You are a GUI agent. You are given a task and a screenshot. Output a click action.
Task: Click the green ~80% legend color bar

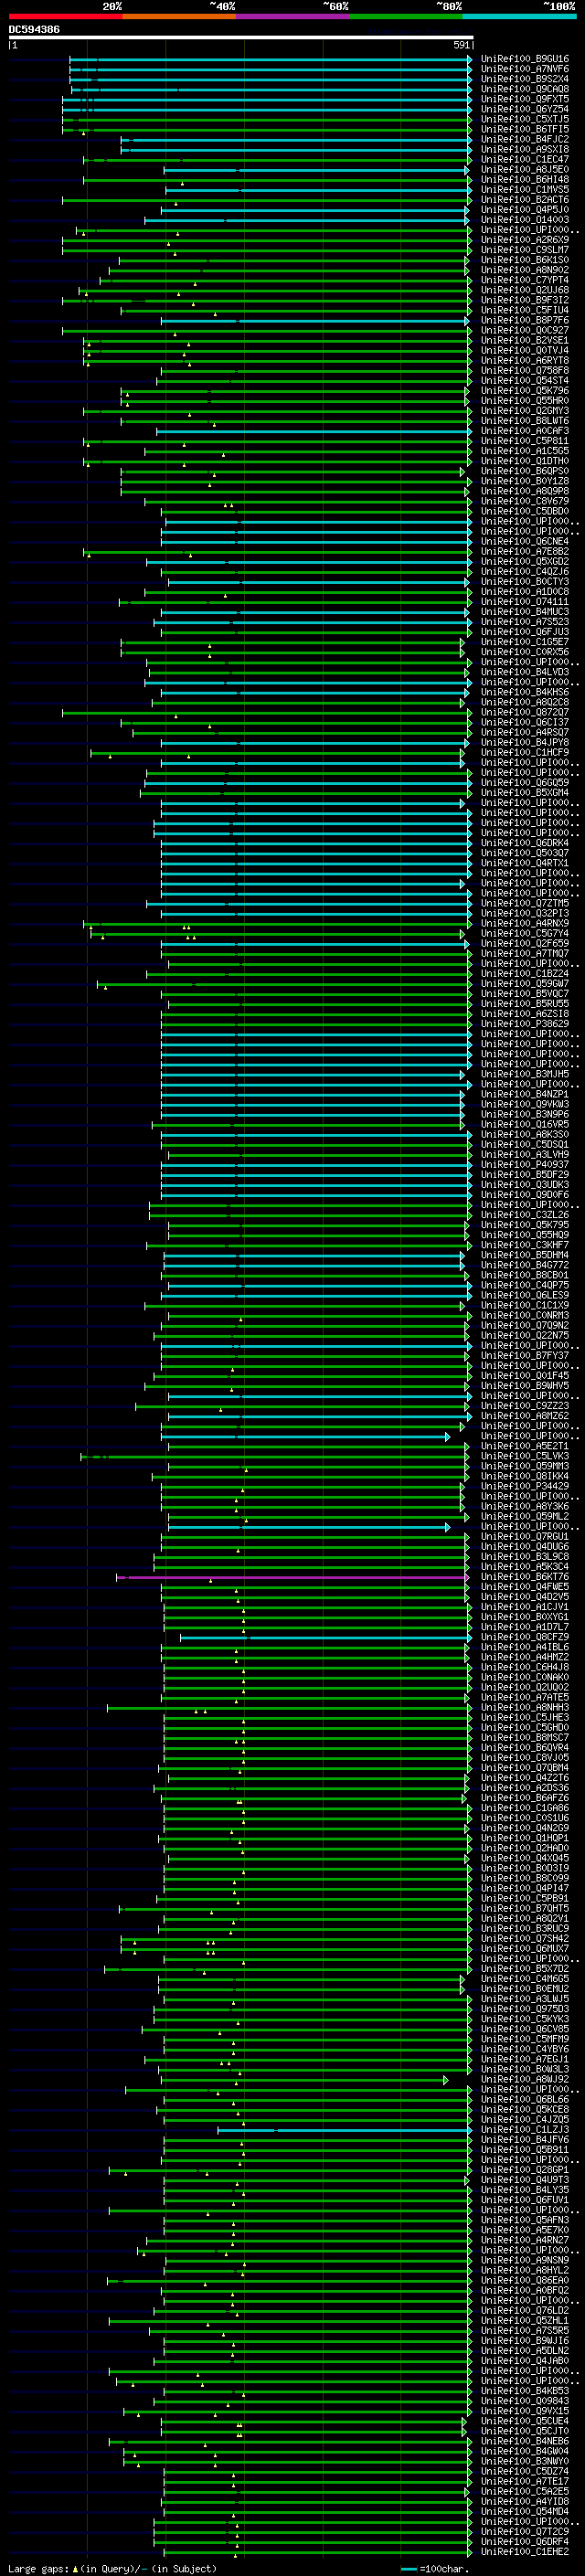[406, 17]
